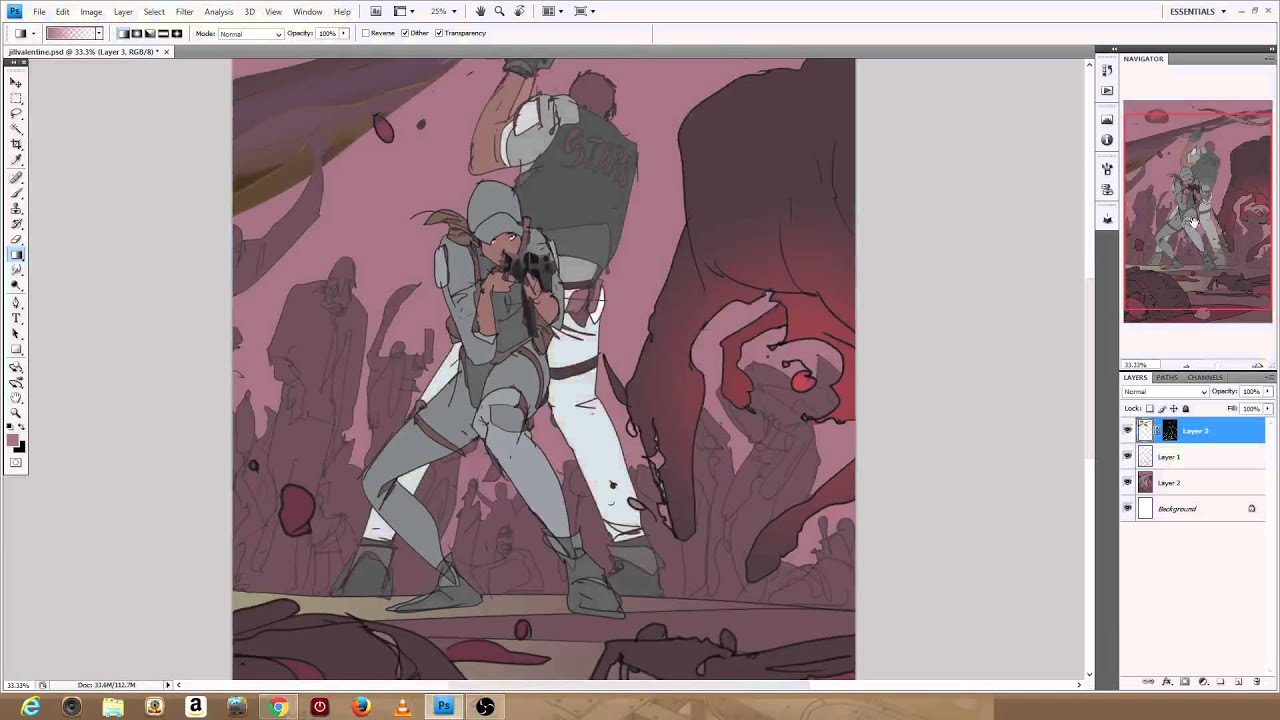The image size is (1280, 720).
Task: Enable the Reverse checkbox
Action: pyautogui.click(x=366, y=33)
